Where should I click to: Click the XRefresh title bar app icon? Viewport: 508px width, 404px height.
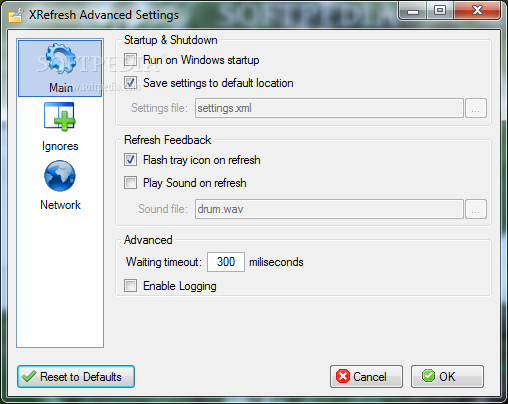click(16, 15)
